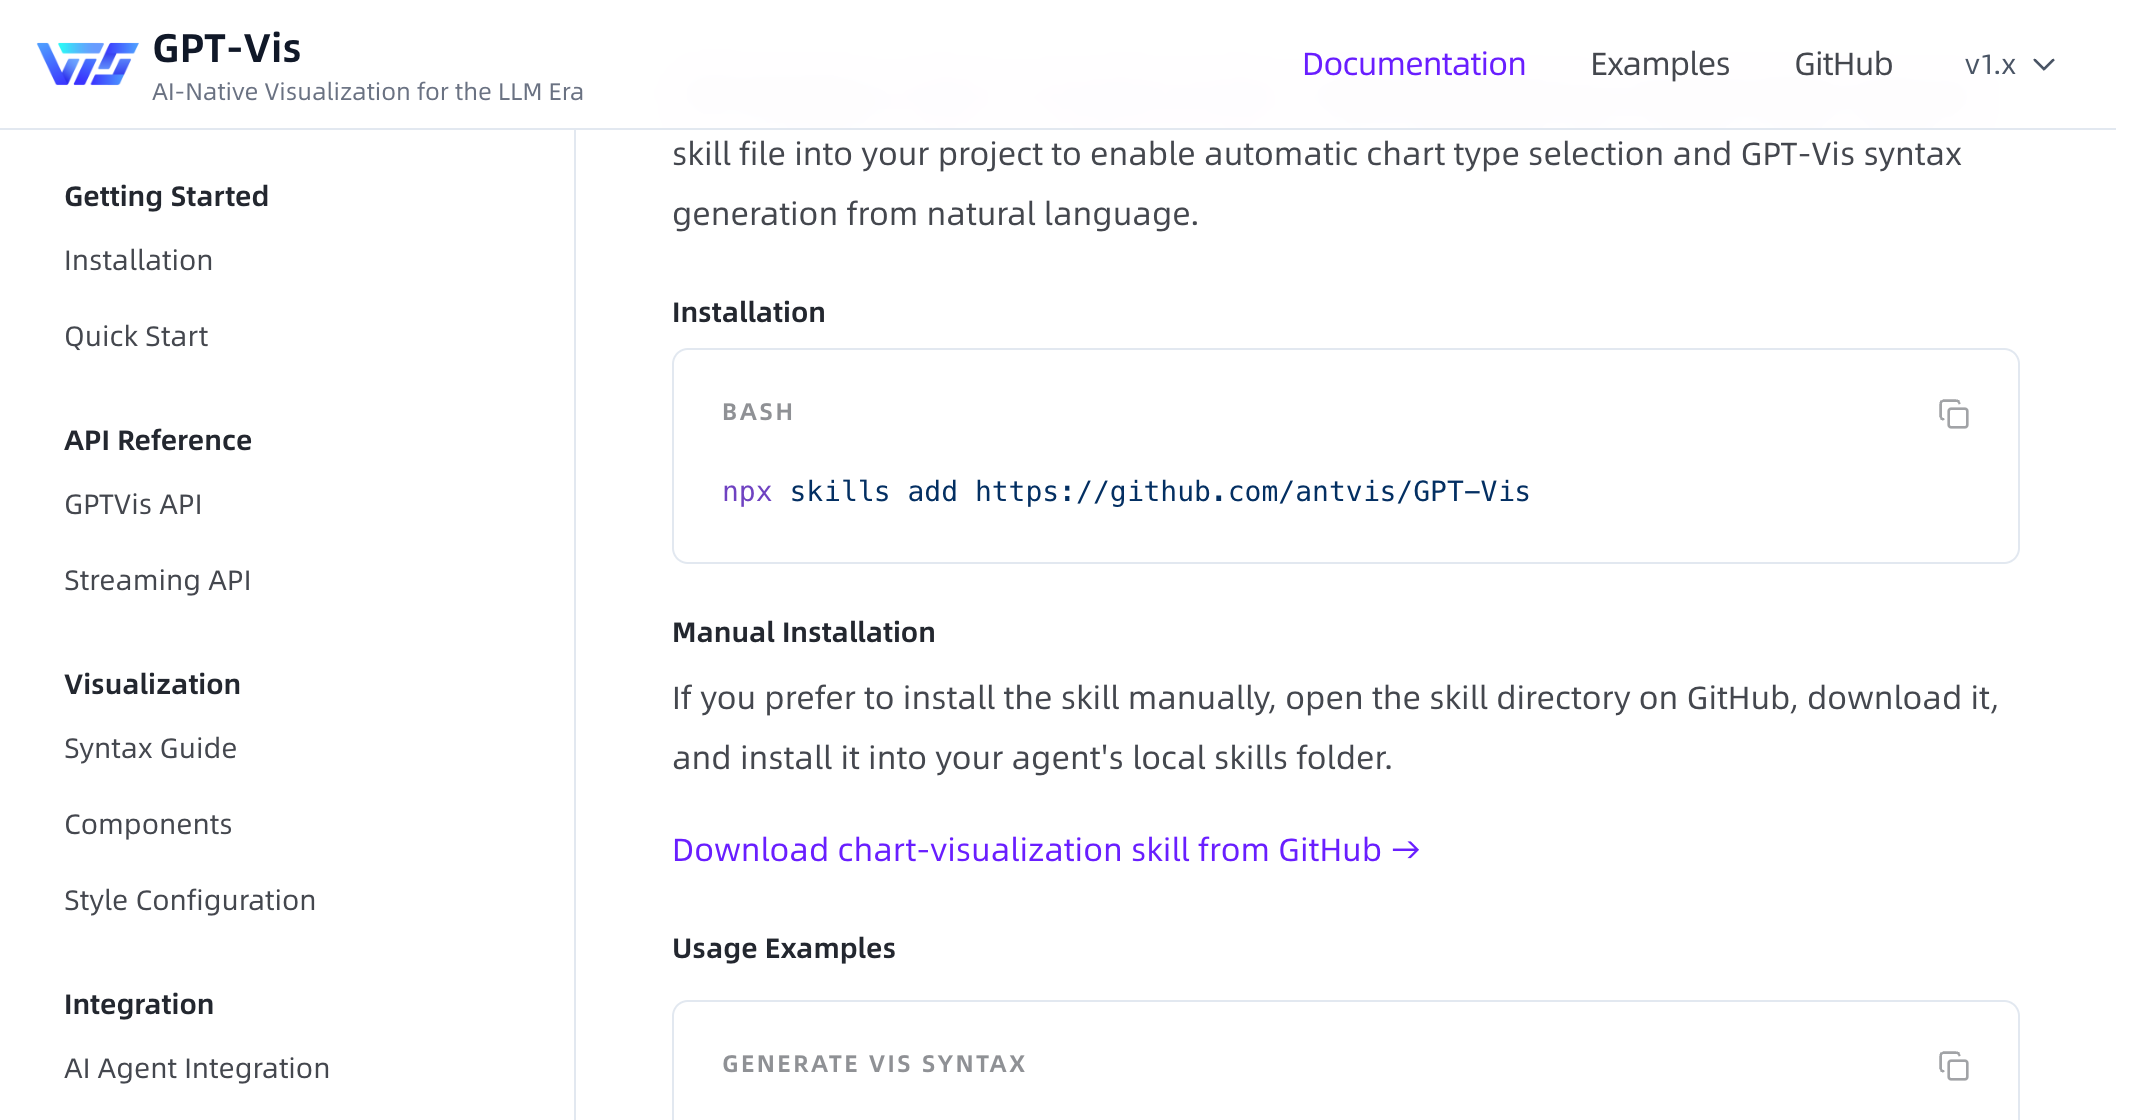The height and width of the screenshot is (1120, 2132).
Task: Go to the Examples nav tab
Action: (1660, 64)
